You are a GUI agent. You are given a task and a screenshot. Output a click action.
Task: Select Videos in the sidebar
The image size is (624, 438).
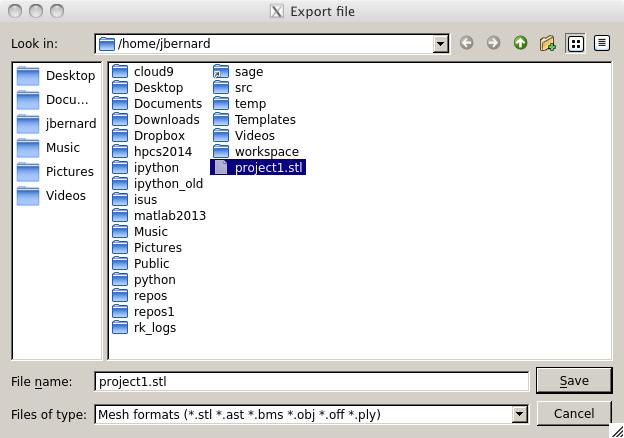51,196
